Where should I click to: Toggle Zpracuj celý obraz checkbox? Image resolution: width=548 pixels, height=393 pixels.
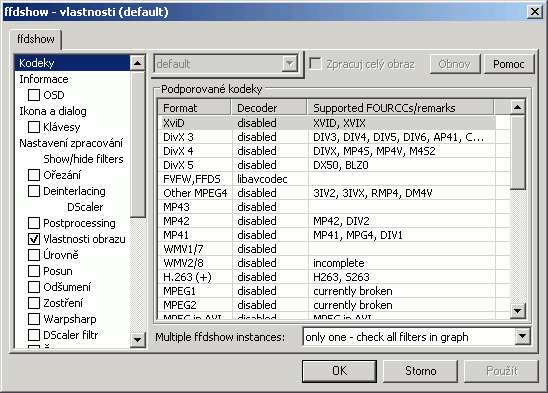click(x=315, y=64)
